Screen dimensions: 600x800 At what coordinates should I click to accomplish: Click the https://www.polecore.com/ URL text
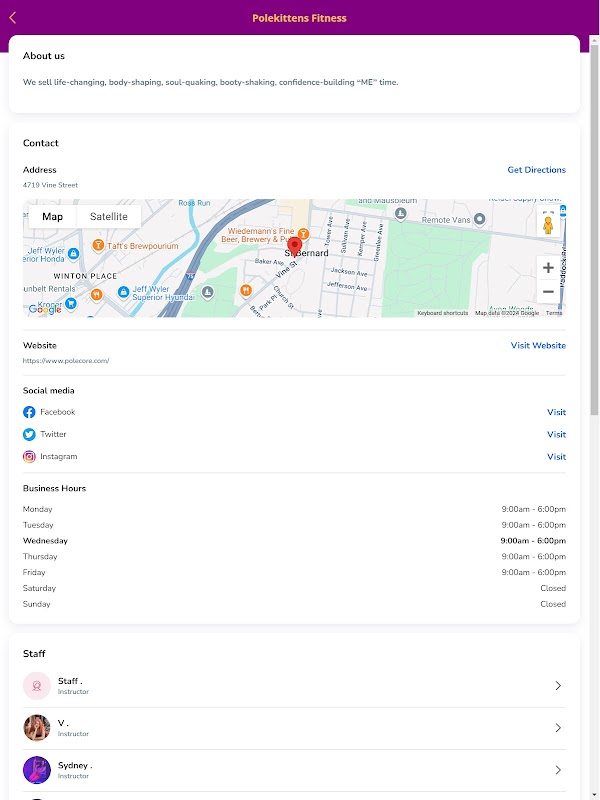click(66, 361)
